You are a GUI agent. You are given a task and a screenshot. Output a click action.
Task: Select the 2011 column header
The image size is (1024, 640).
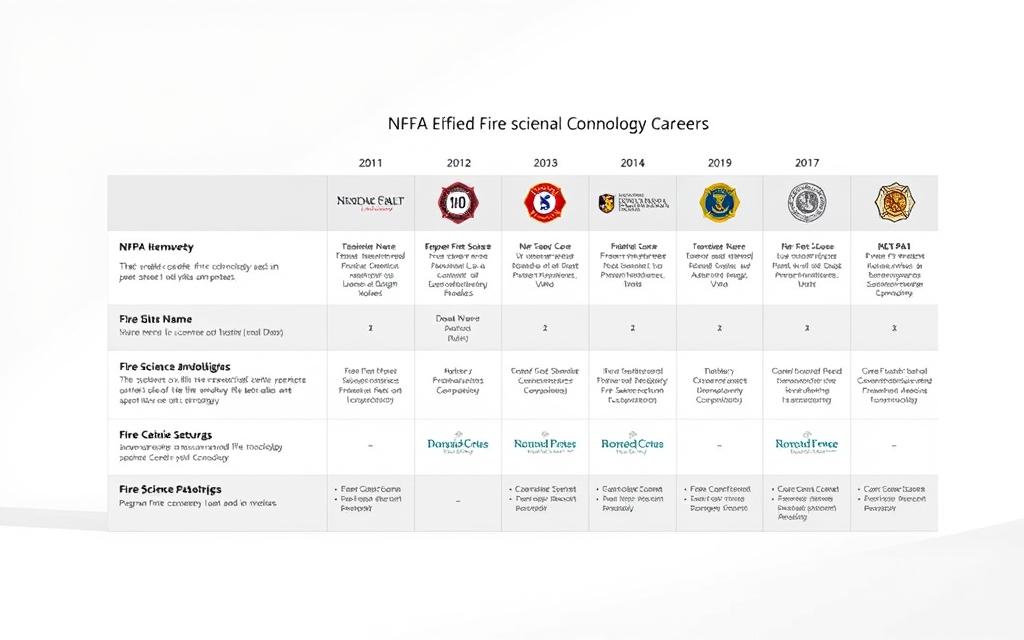click(x=371, y=161)
